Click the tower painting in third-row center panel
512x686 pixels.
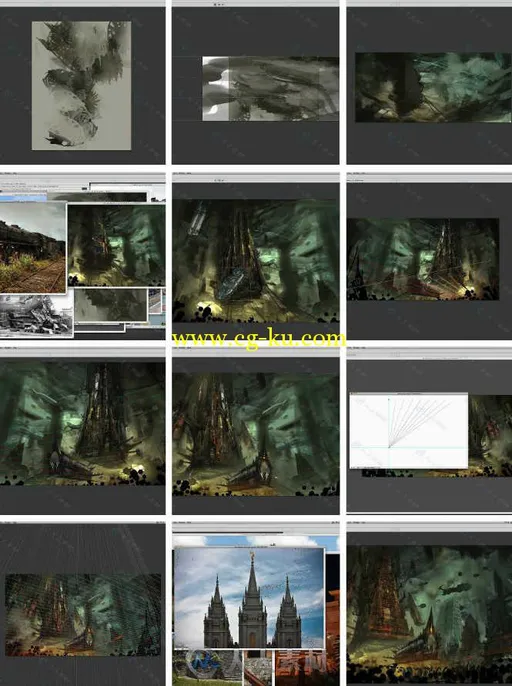pyautogui.click(x=256, y=434)
